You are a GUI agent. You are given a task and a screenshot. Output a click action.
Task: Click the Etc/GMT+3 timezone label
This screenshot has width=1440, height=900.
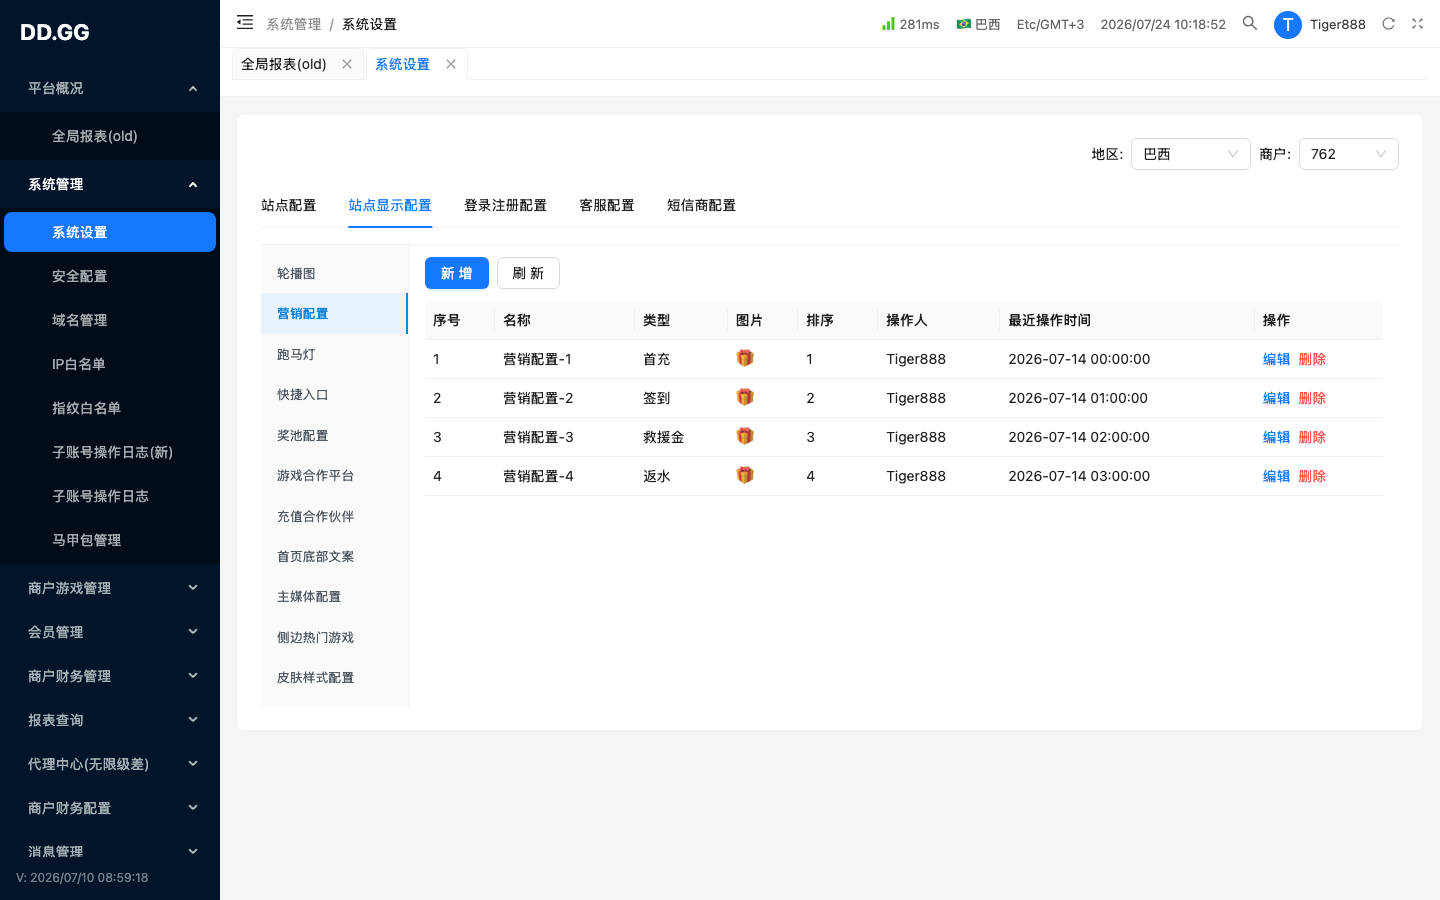coord(1050,24)
